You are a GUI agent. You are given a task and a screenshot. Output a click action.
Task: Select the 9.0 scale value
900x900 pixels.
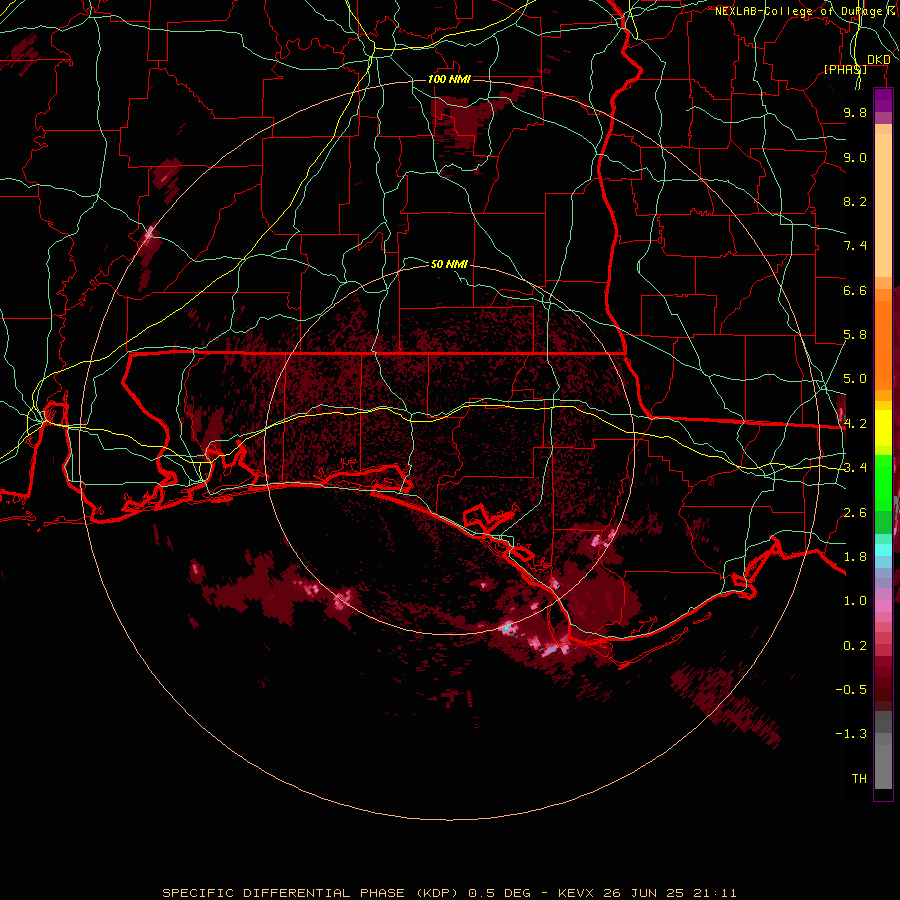coord(855,157)
